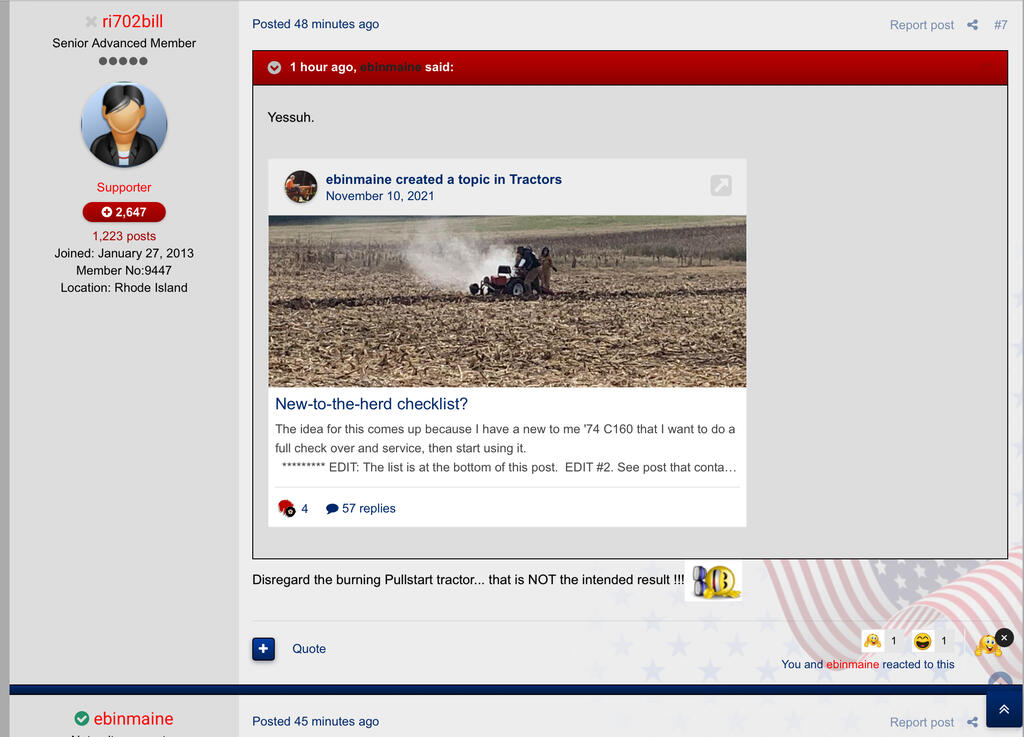The image size is (1024, 737).
Task: Report post #7
Action: coord(921,25)
